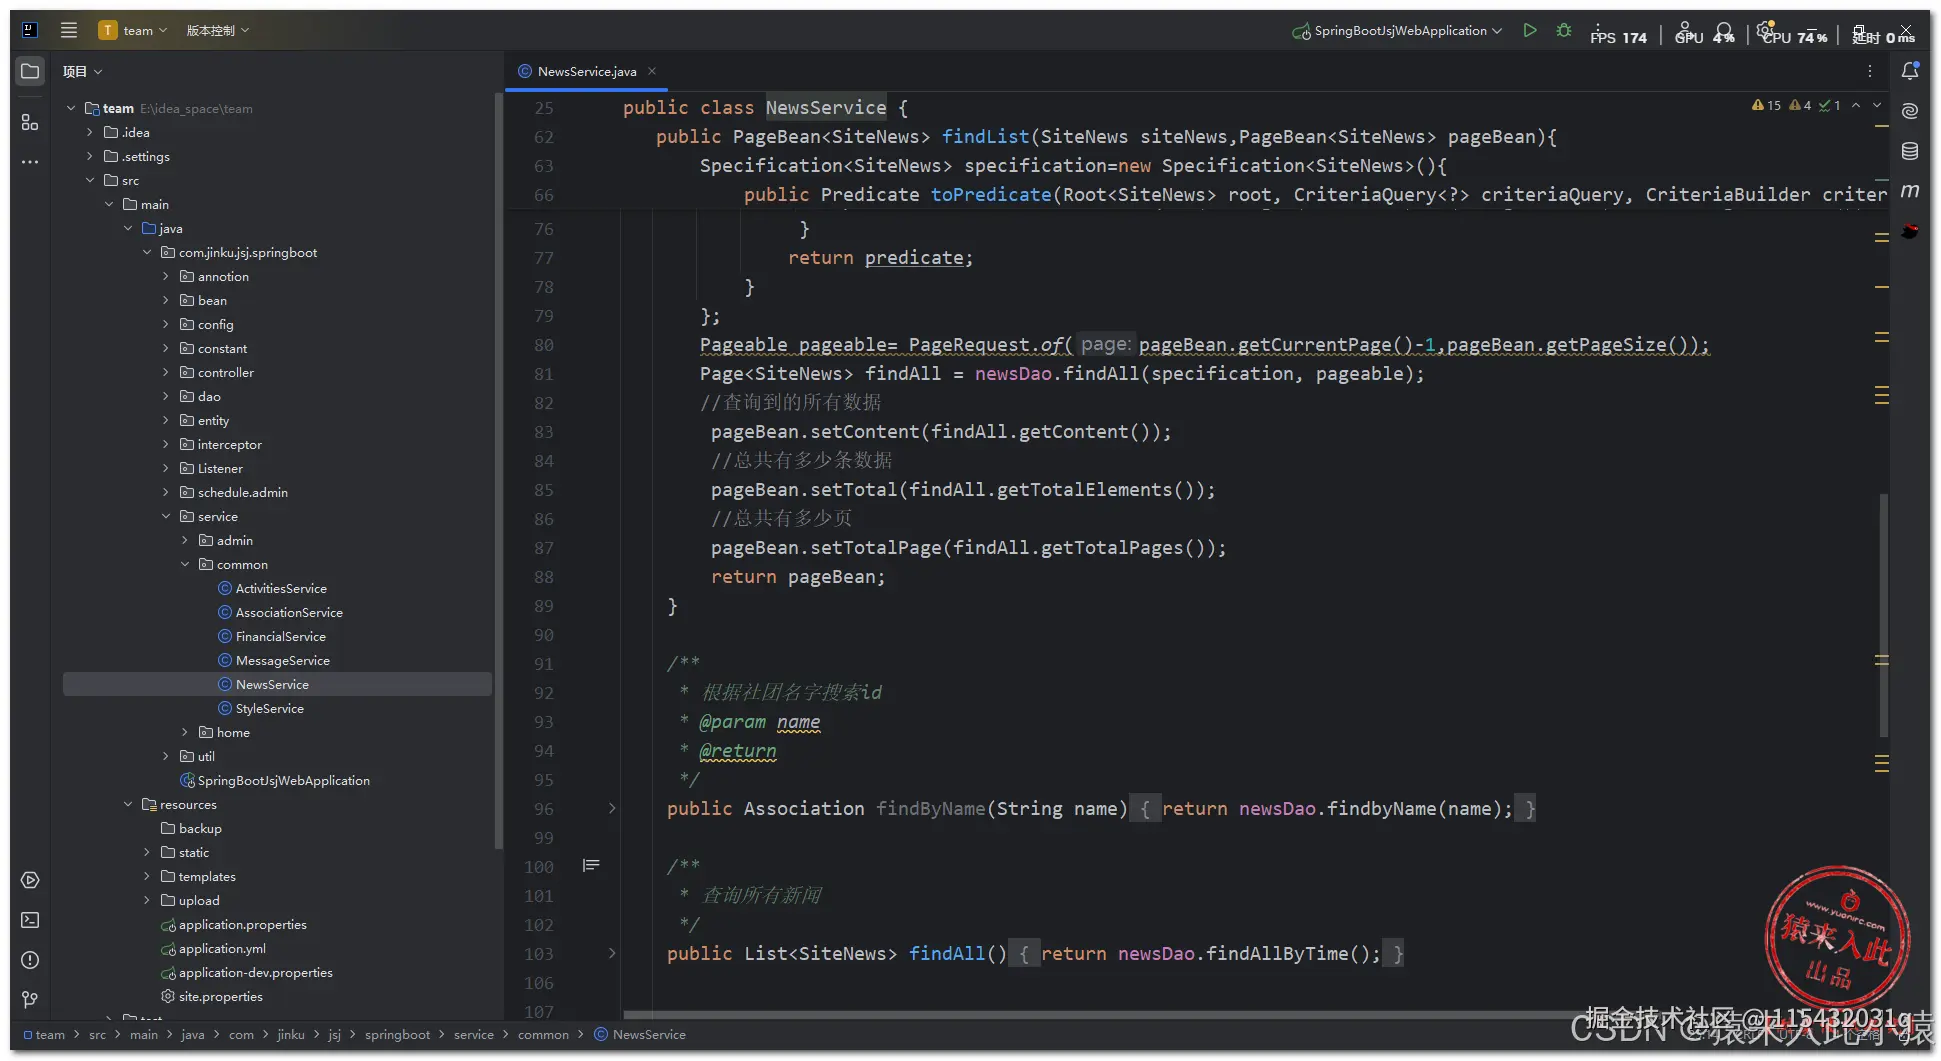Open the AI Assistant spiral icon
This screenshot has height=1061, width=1941.
tap(1910, 110)
